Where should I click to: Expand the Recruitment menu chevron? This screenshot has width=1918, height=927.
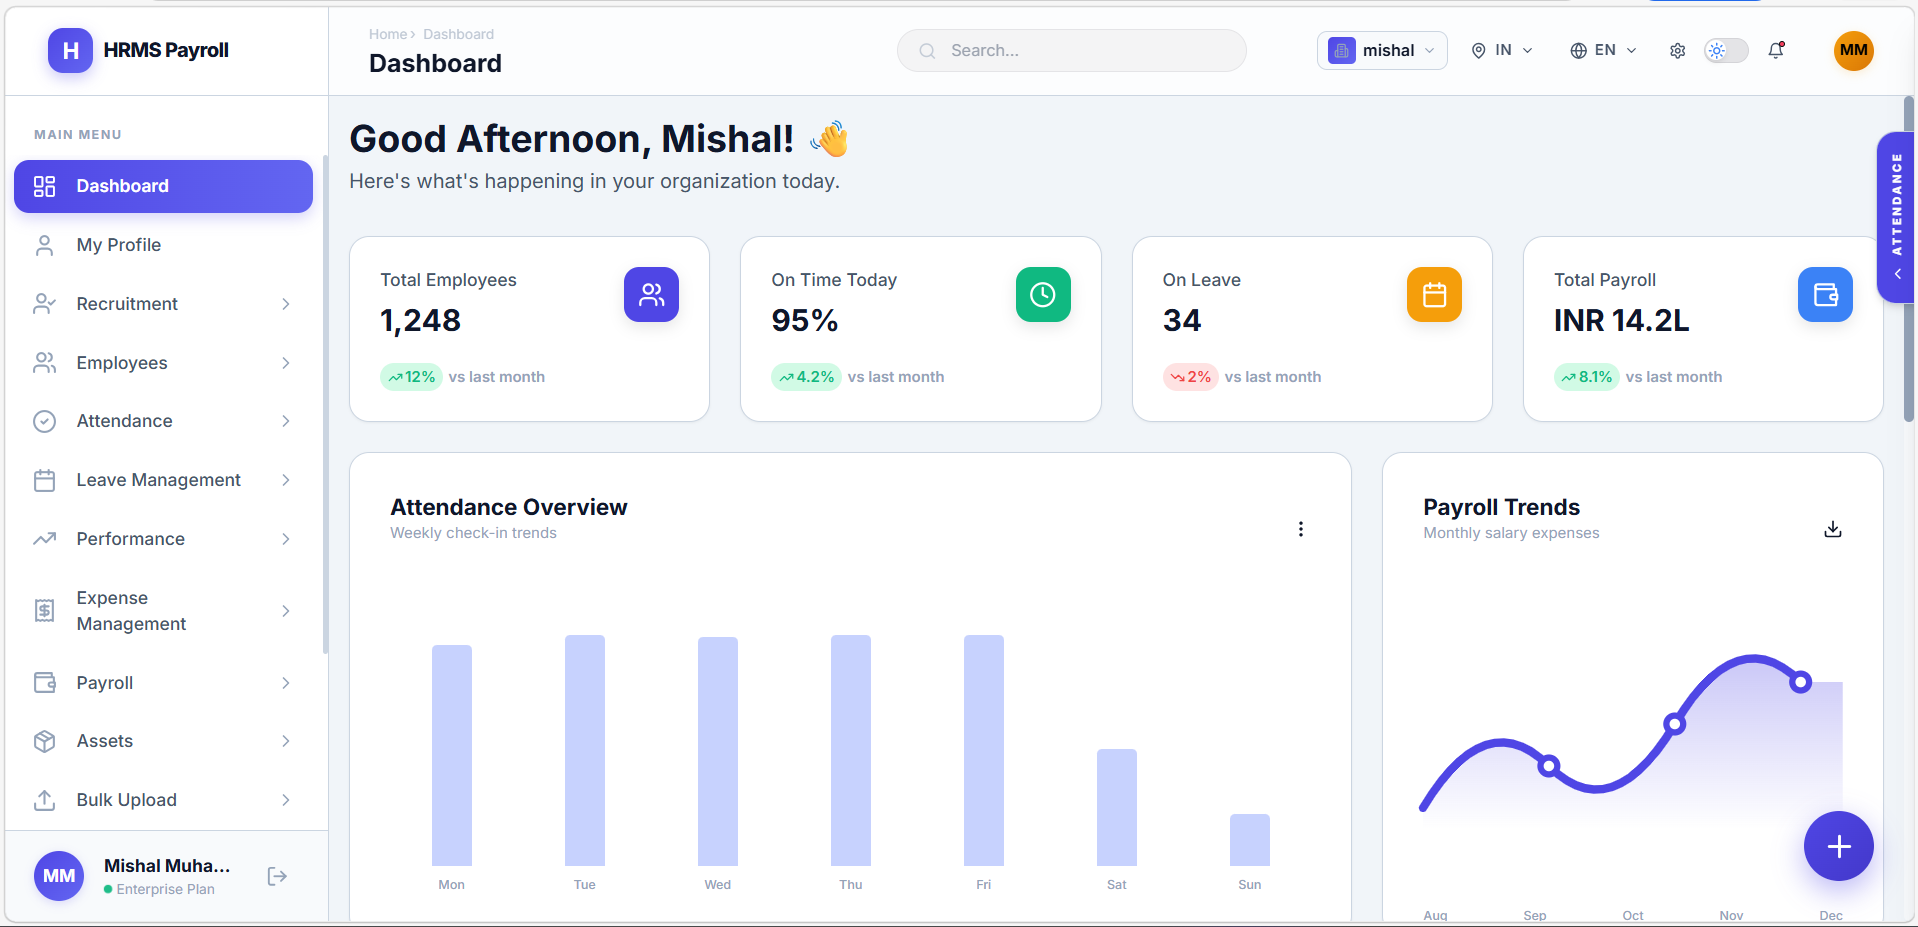click(286, 304)
